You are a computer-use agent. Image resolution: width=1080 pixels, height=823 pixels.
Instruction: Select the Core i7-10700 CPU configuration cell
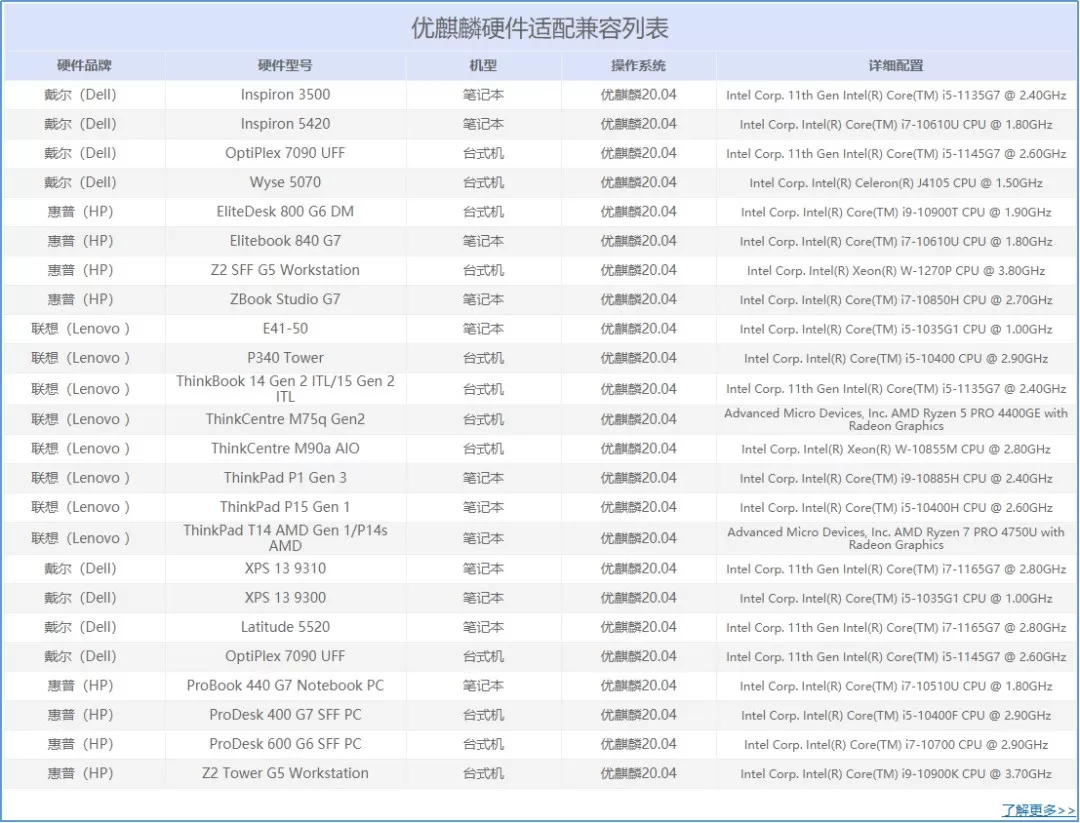[x=896, y=745]
